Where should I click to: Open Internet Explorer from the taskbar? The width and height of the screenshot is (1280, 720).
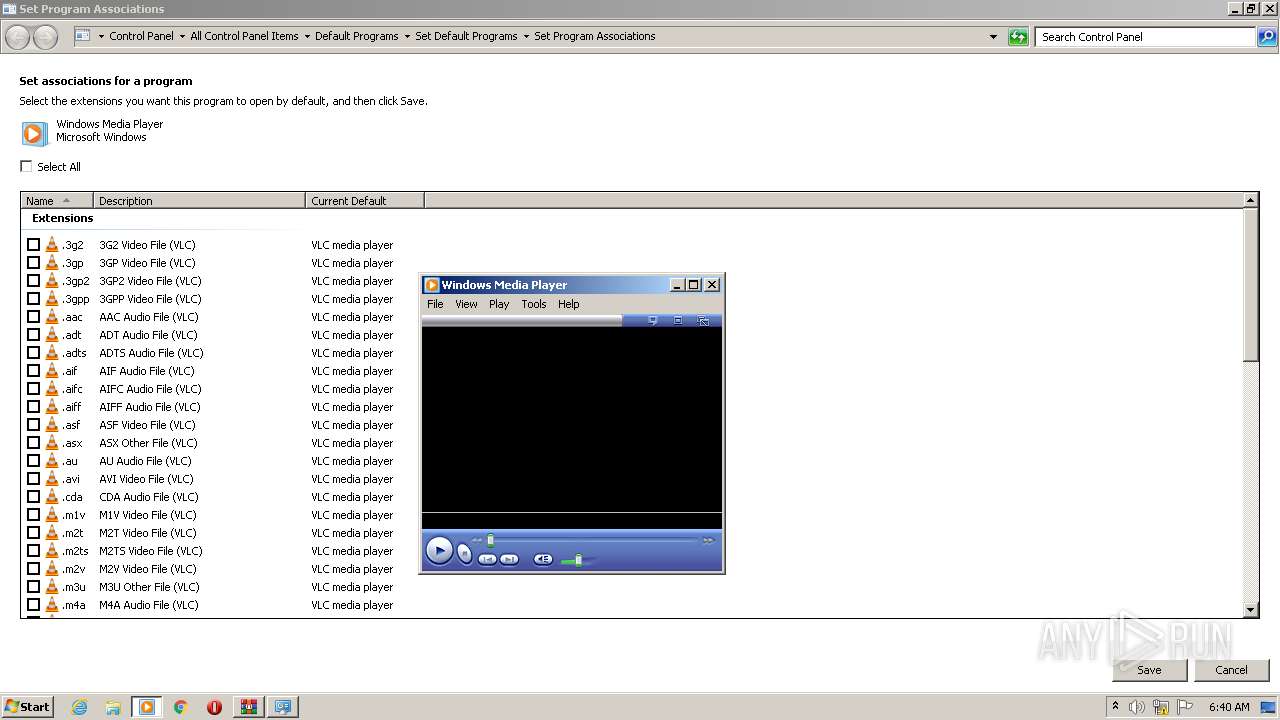tap(79, 707)
